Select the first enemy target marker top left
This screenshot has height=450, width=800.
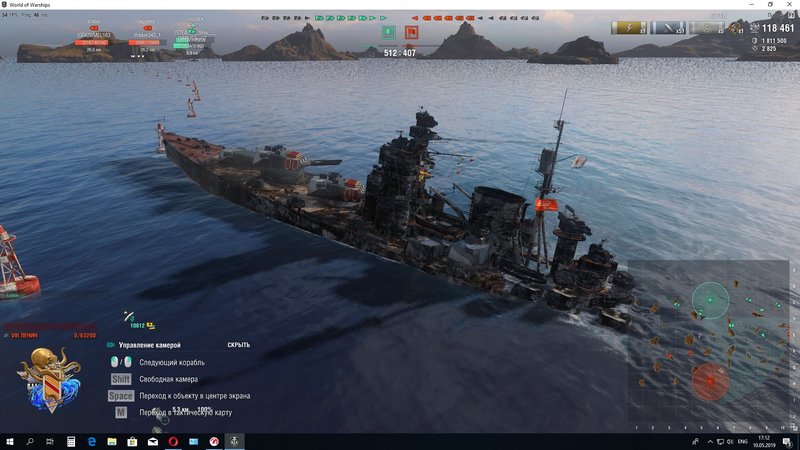coord(94,29)
